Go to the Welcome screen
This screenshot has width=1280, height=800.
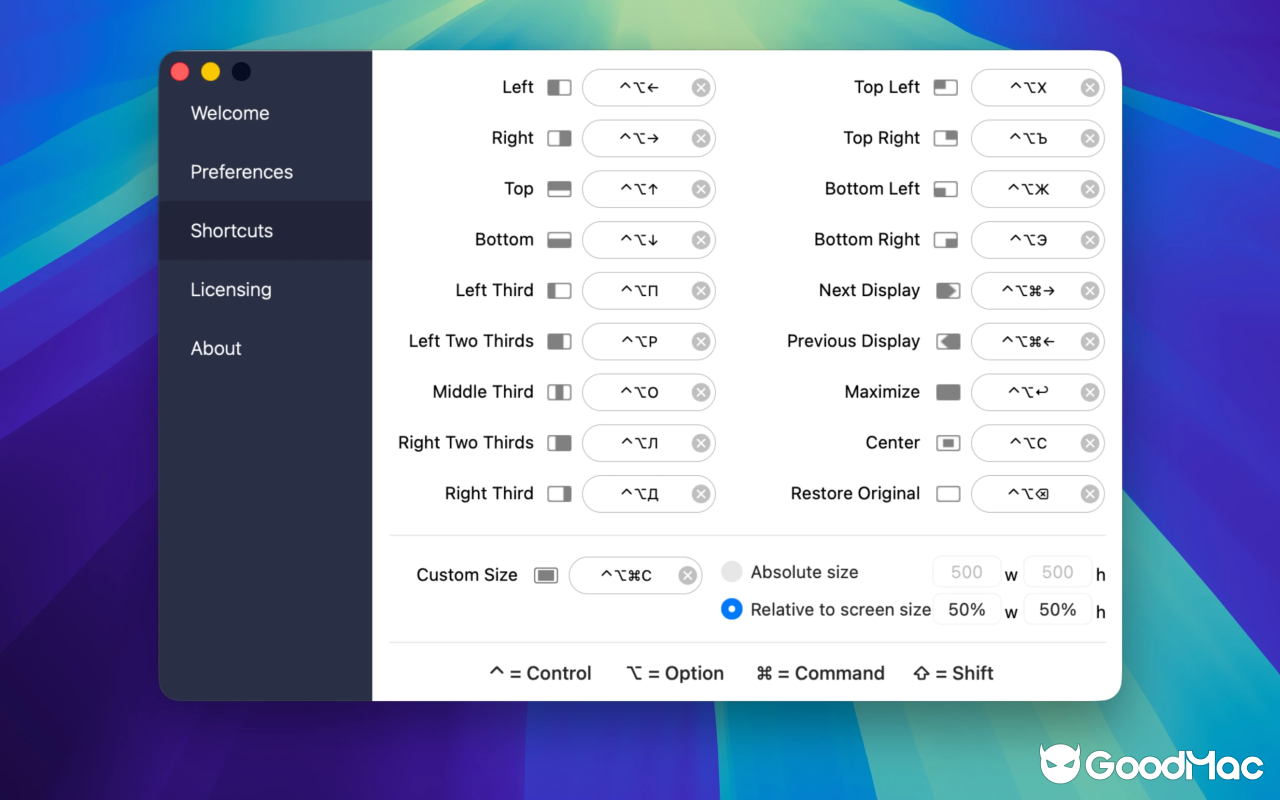pos(230,113)
